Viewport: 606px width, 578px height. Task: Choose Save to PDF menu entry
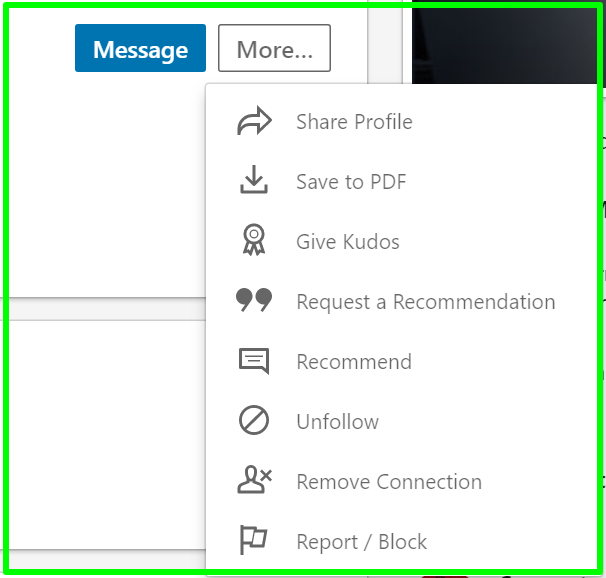tap(351, 182)
